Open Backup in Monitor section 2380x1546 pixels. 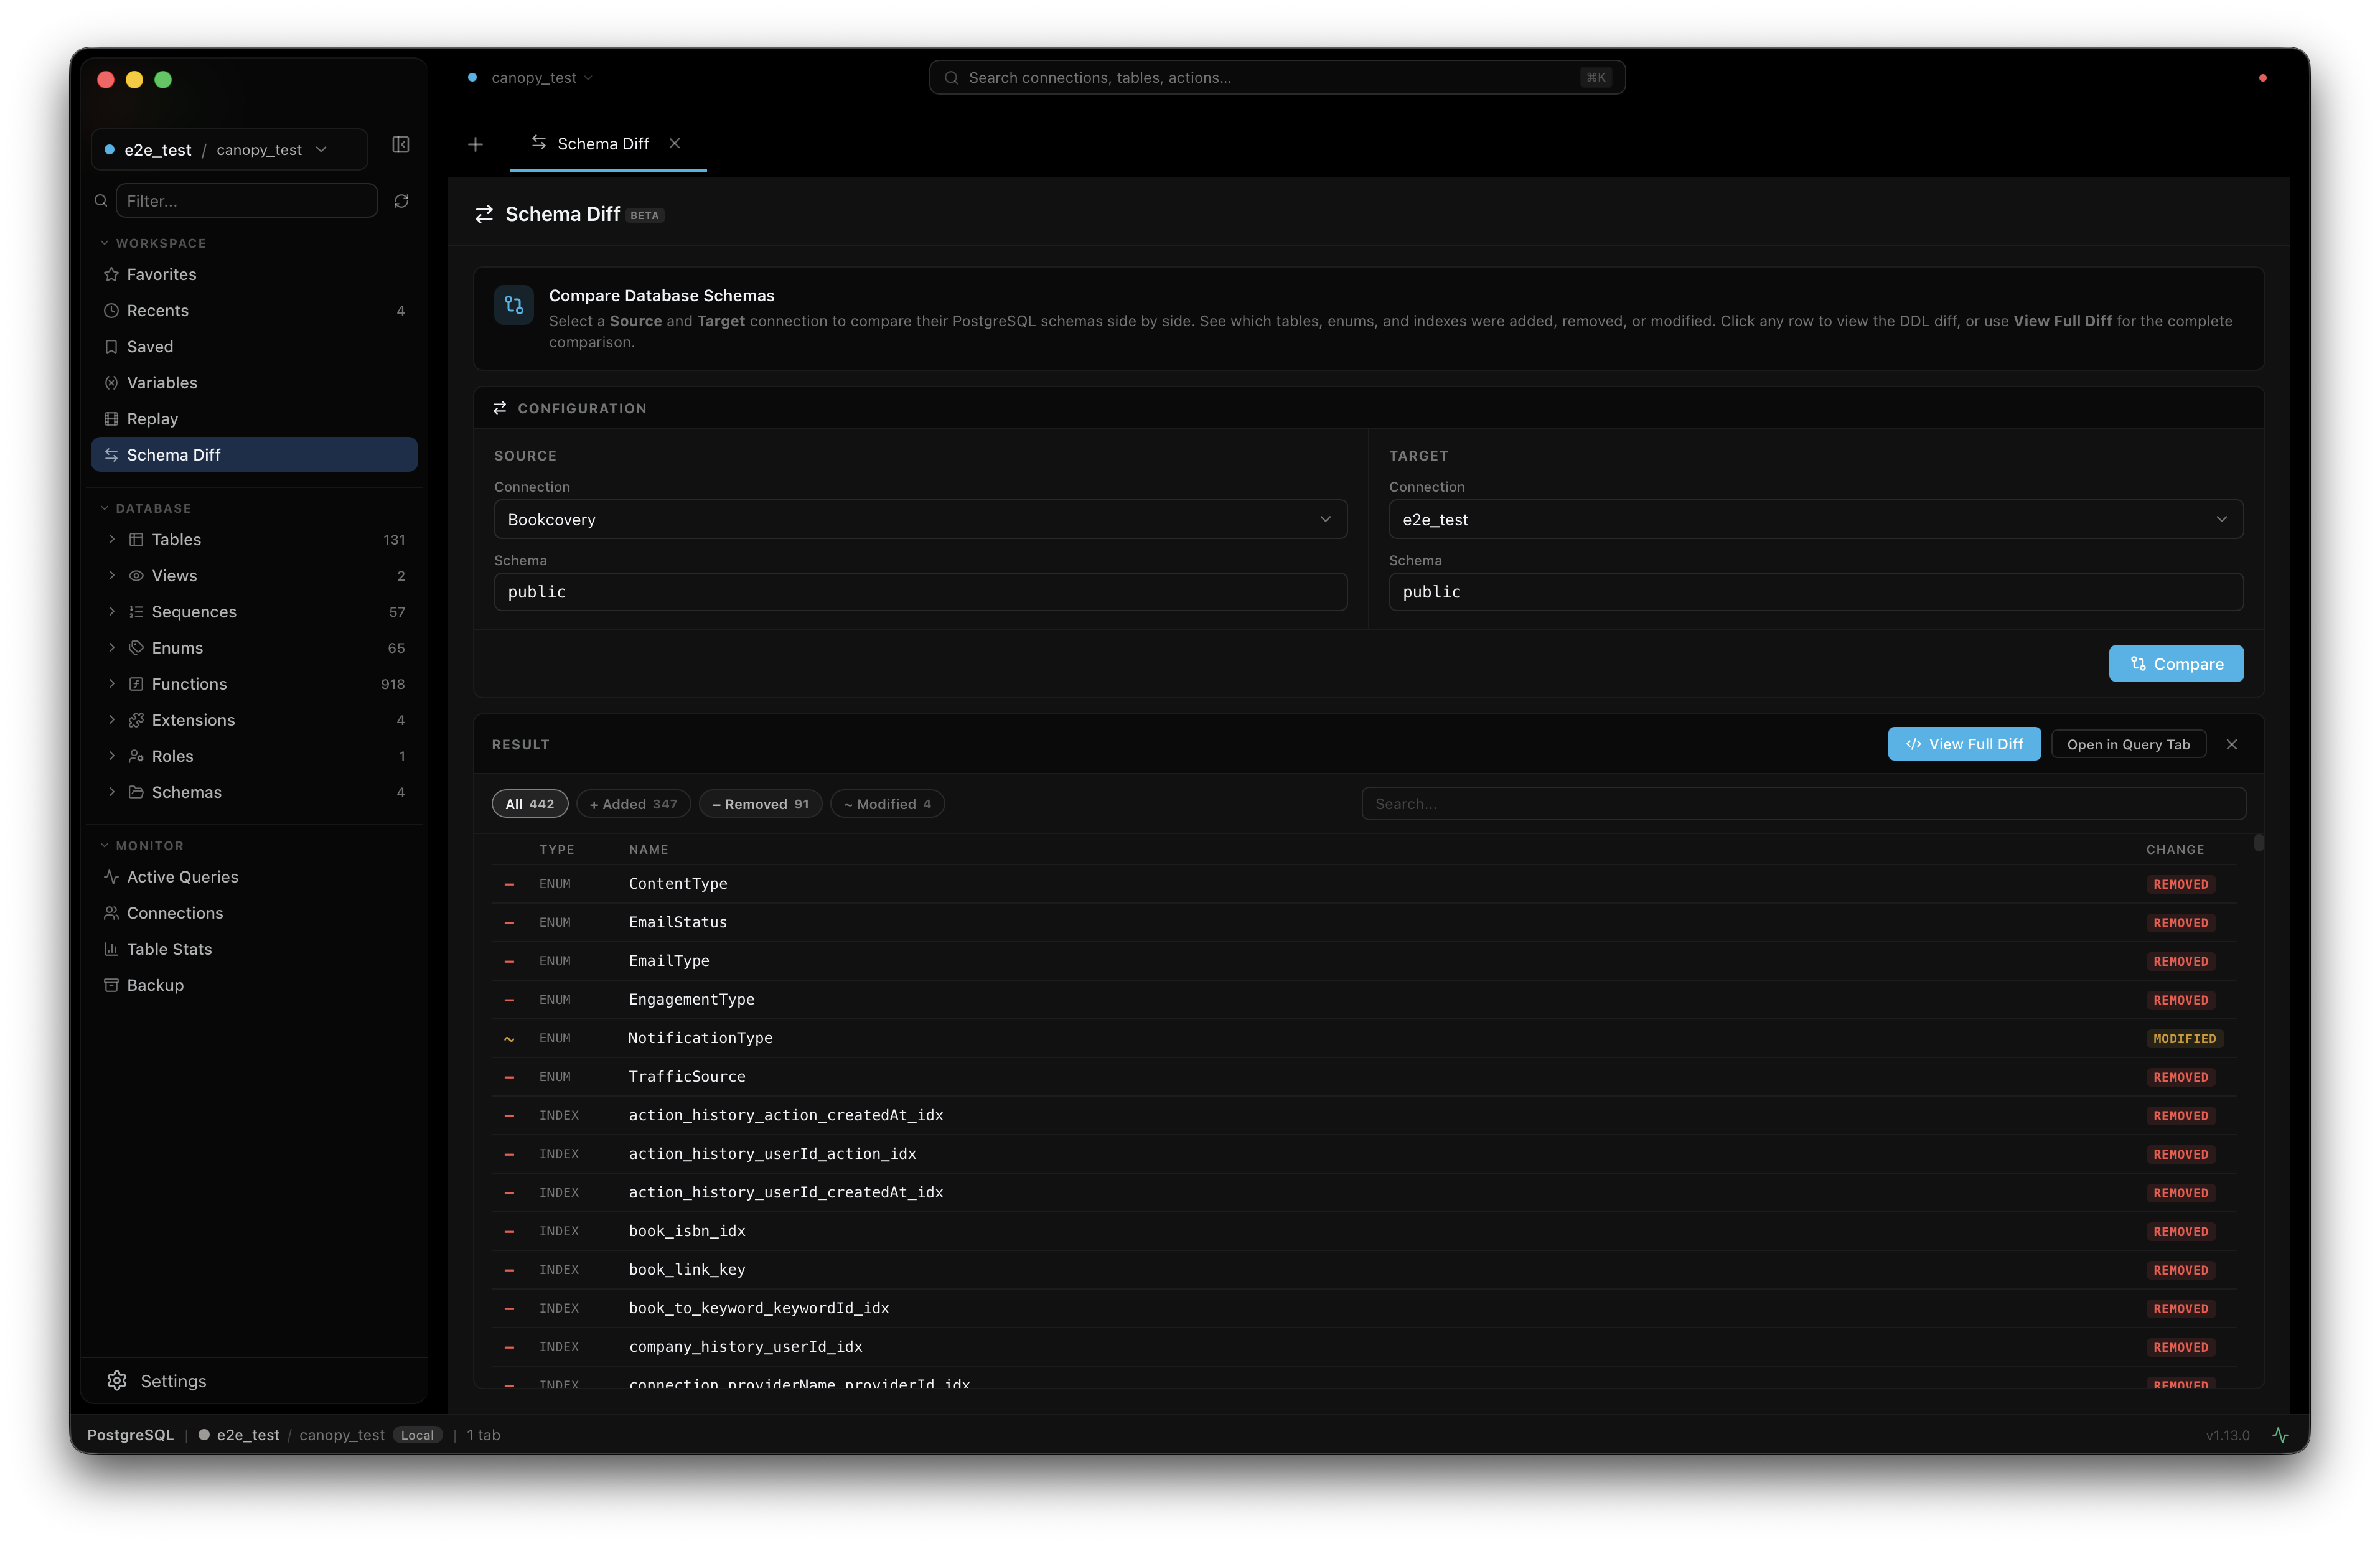[x=155, y=985]
